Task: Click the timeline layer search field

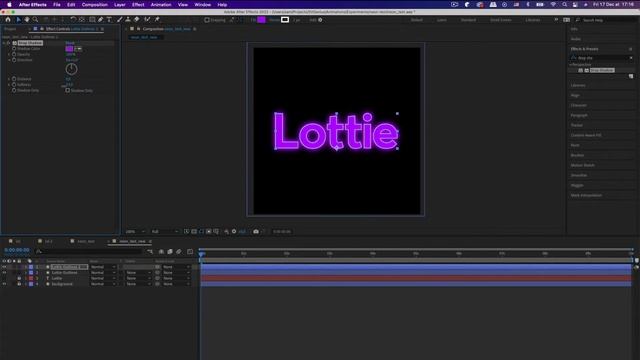Action: pyautogui.click(x=89, y=251)
